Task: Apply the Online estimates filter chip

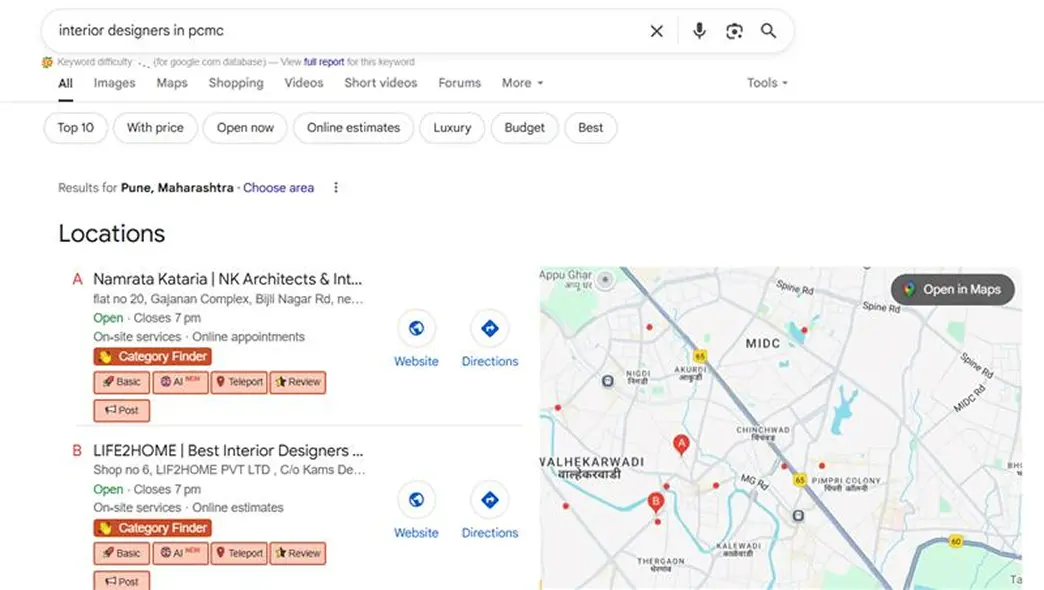Action: tap(354, 128)
